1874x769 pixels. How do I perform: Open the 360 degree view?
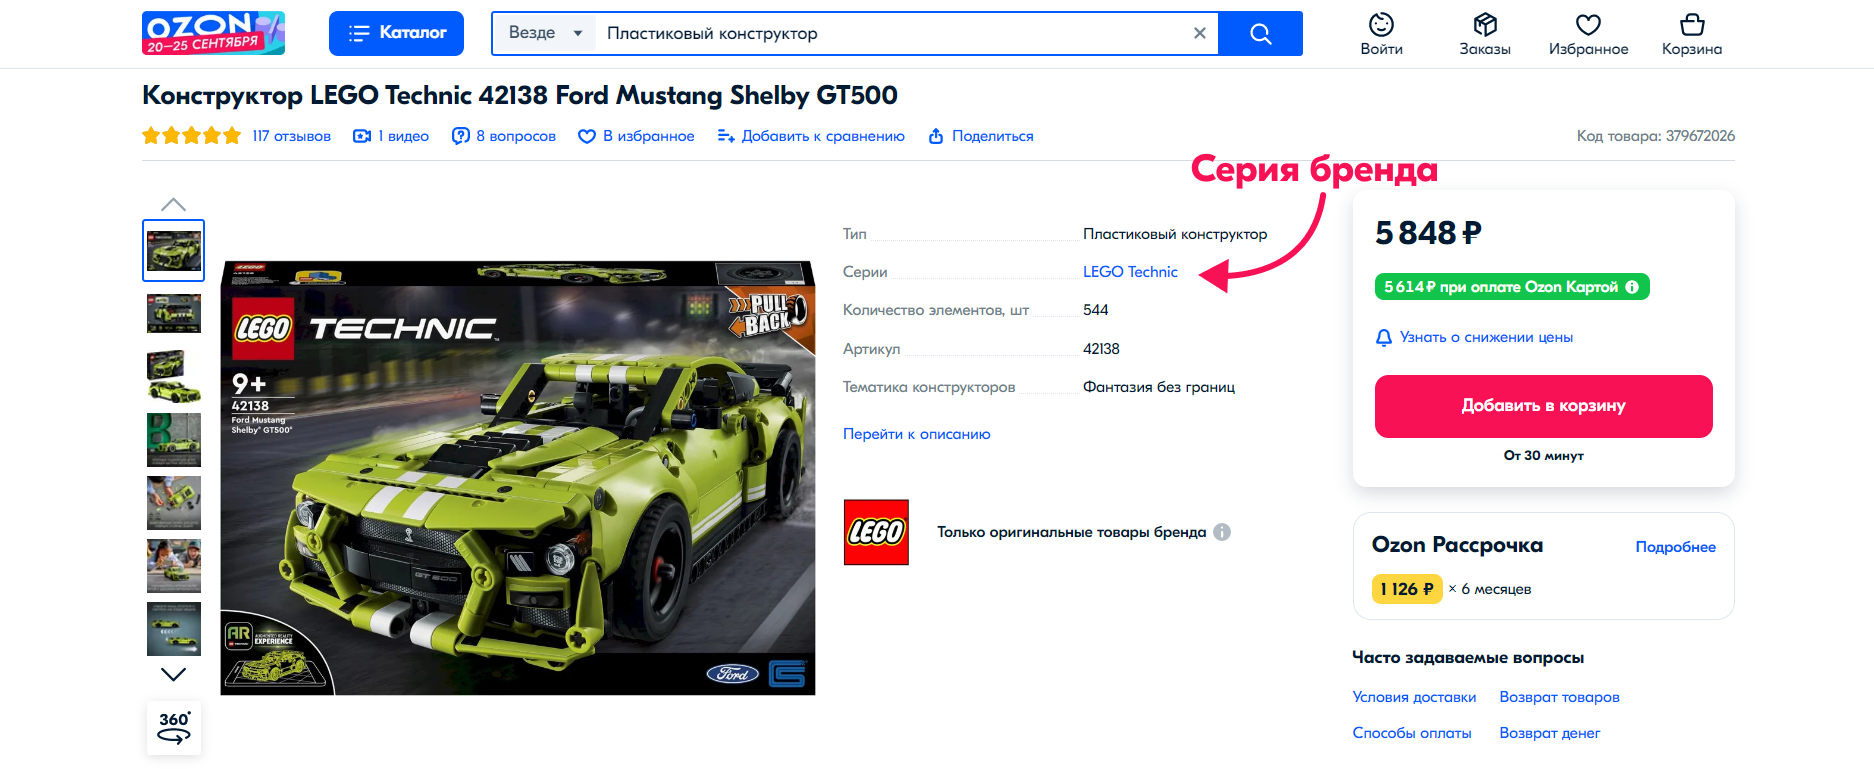click(174, 727)
